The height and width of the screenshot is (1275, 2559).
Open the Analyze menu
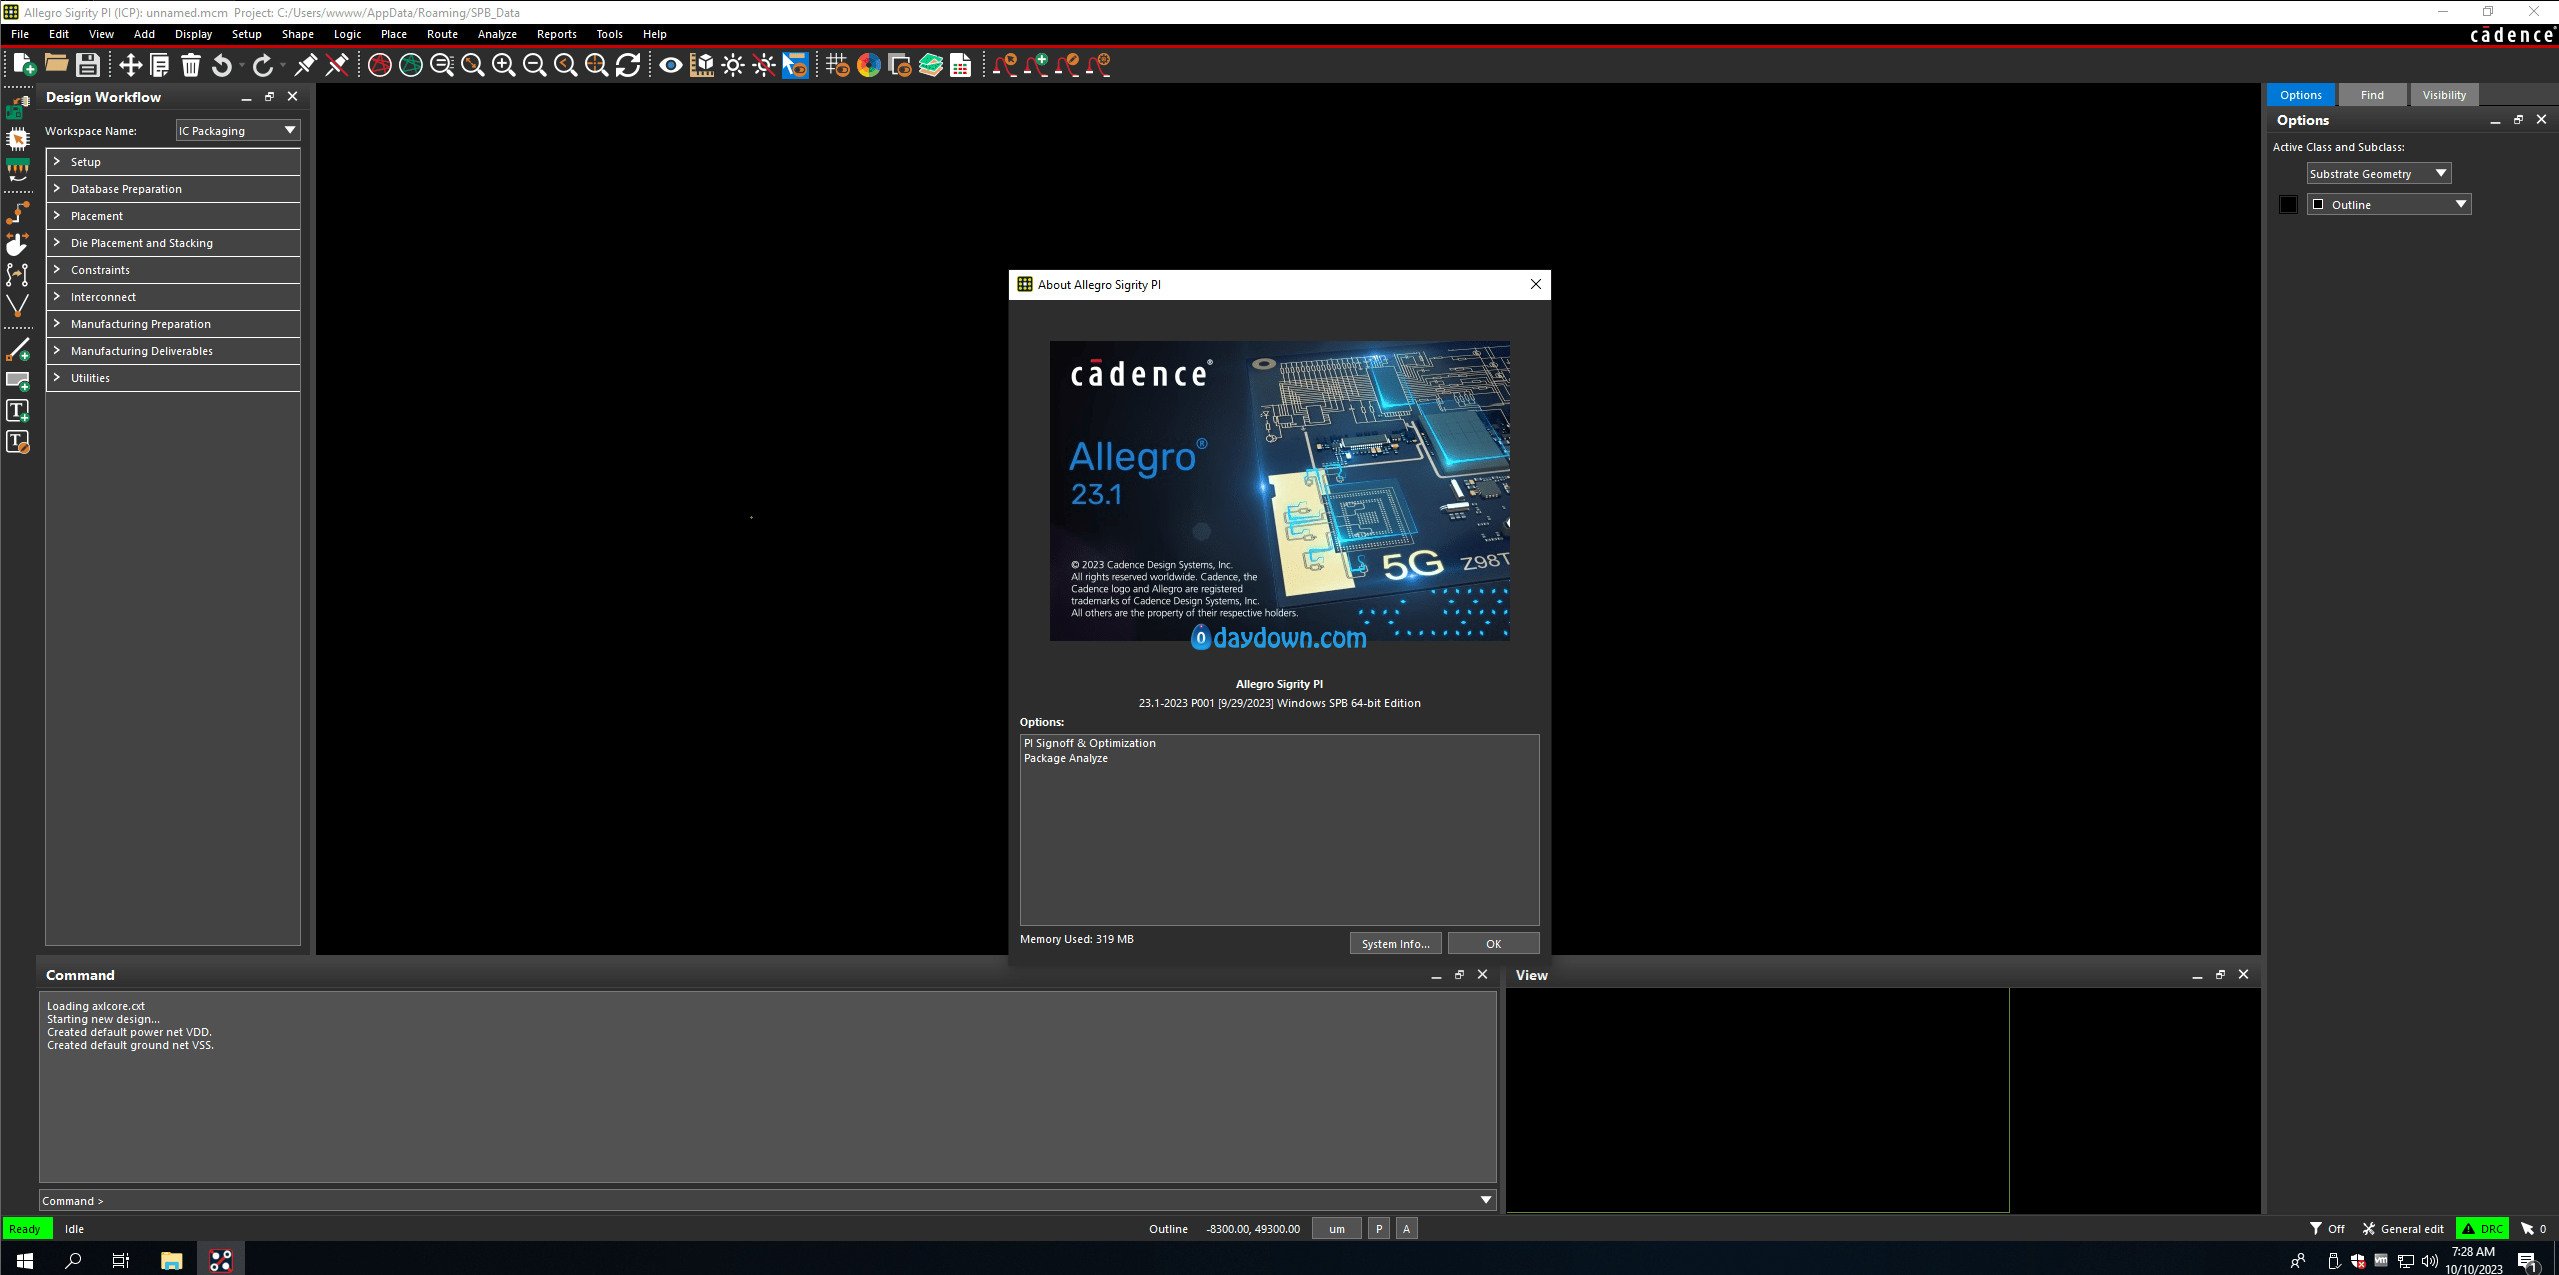(x=497, y=34)
